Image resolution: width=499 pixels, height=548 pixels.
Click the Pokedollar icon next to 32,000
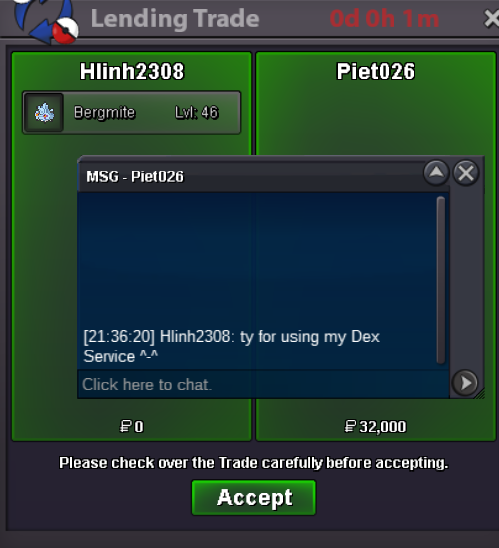pos(350,426)
